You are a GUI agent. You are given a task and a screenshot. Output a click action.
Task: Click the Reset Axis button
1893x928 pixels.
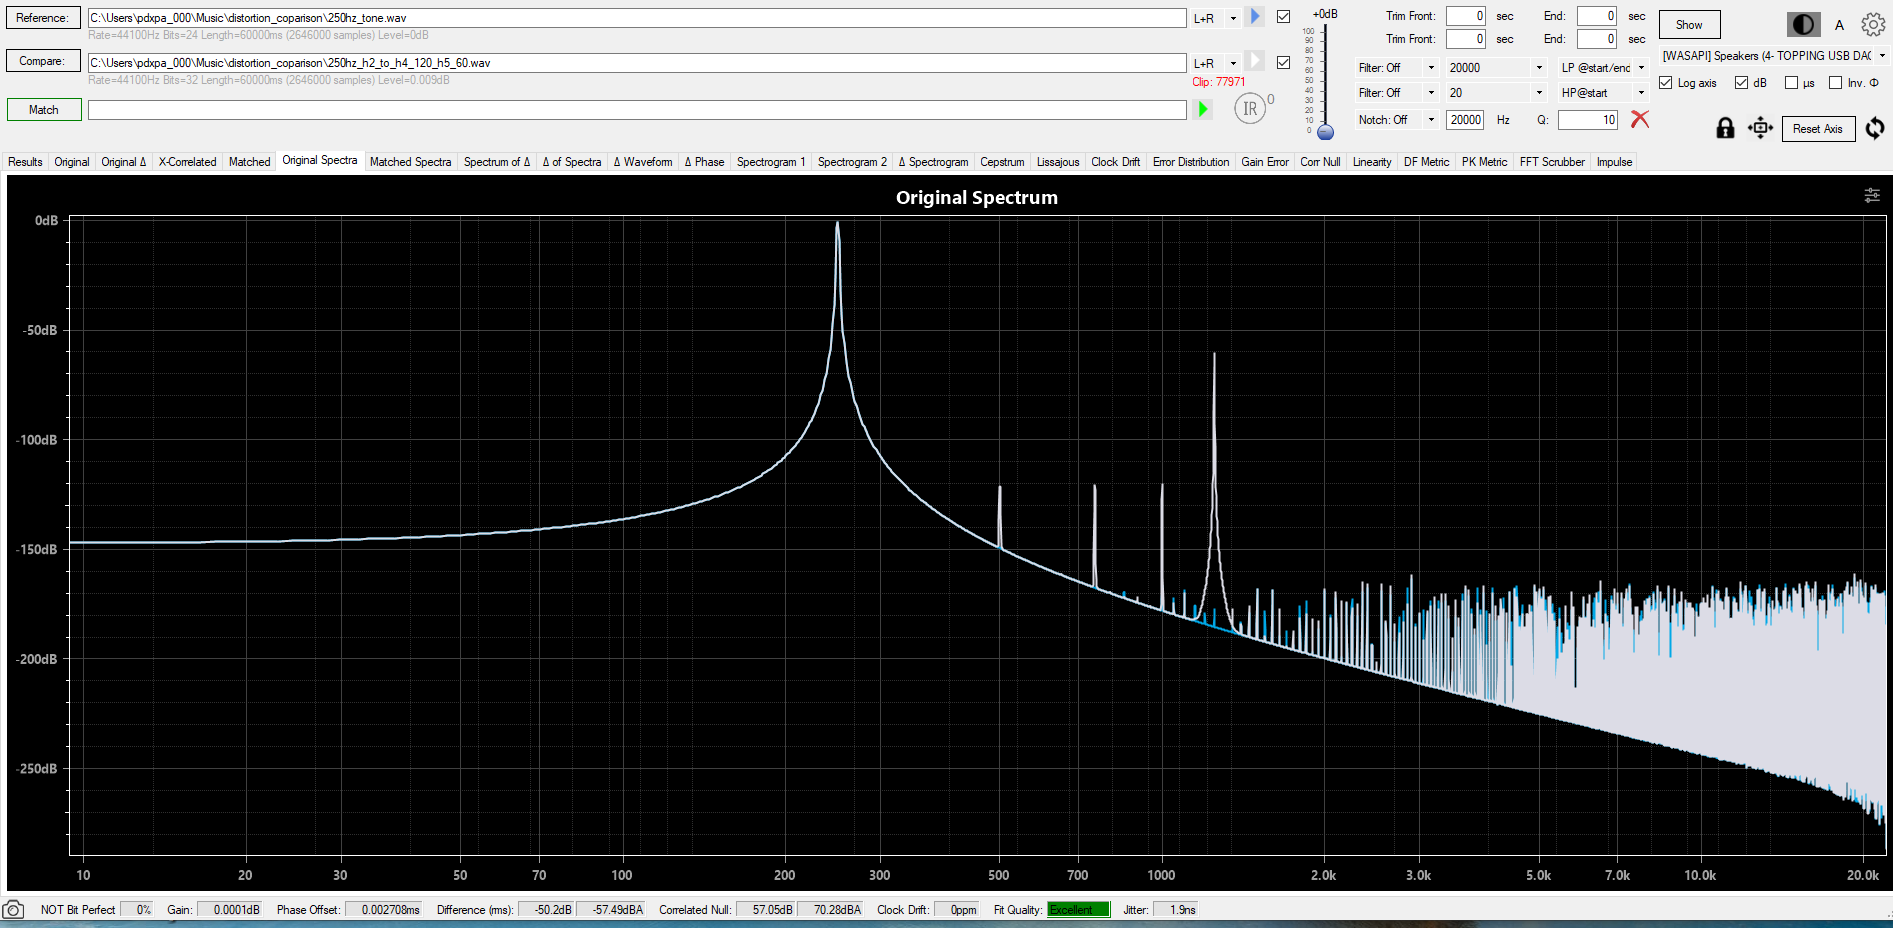(x=1818, y=129)
